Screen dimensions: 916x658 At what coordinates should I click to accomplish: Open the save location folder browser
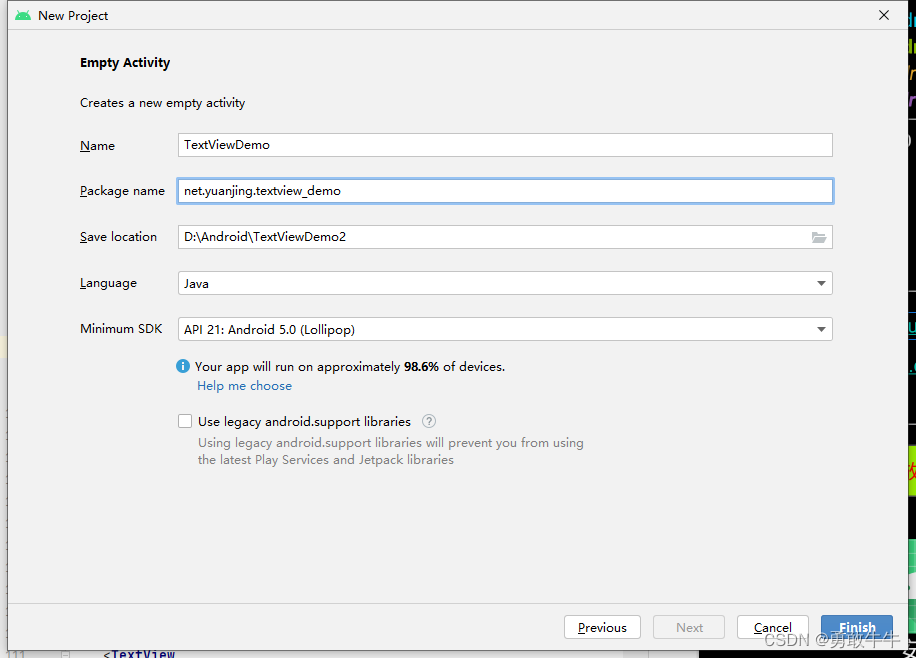tap(819, 237)
